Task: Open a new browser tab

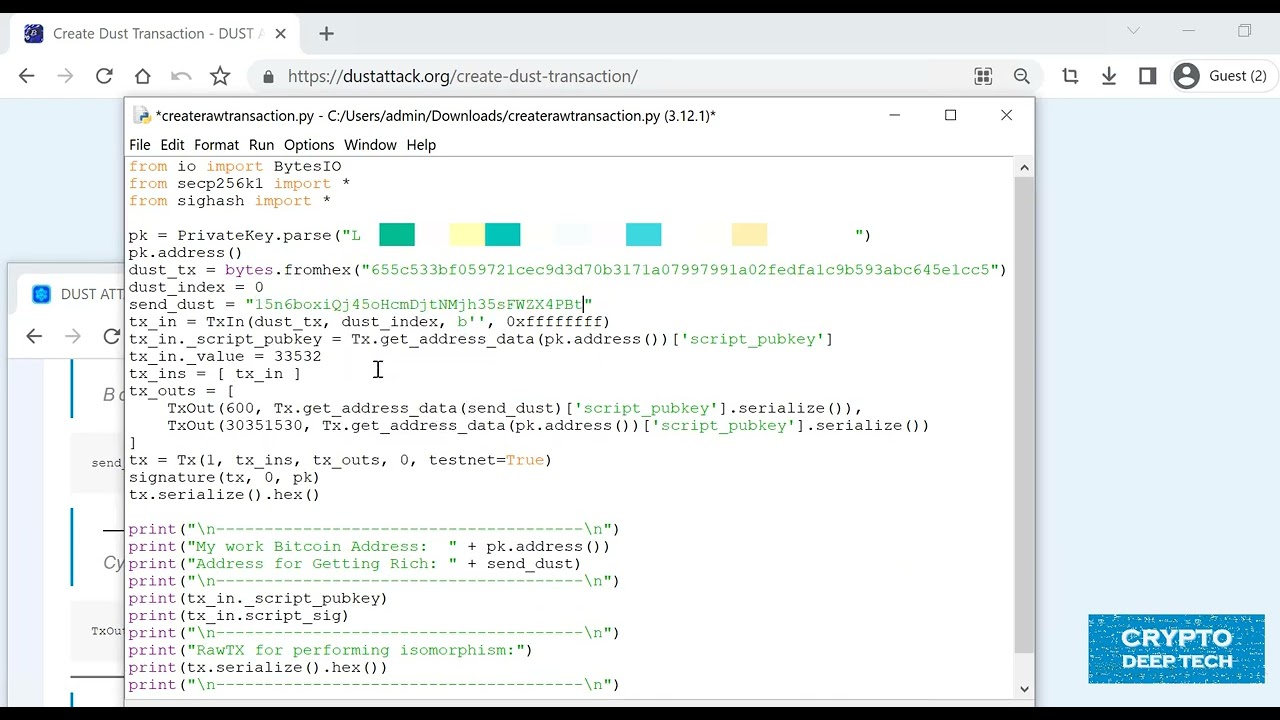Action: click(x=326, y=34)
